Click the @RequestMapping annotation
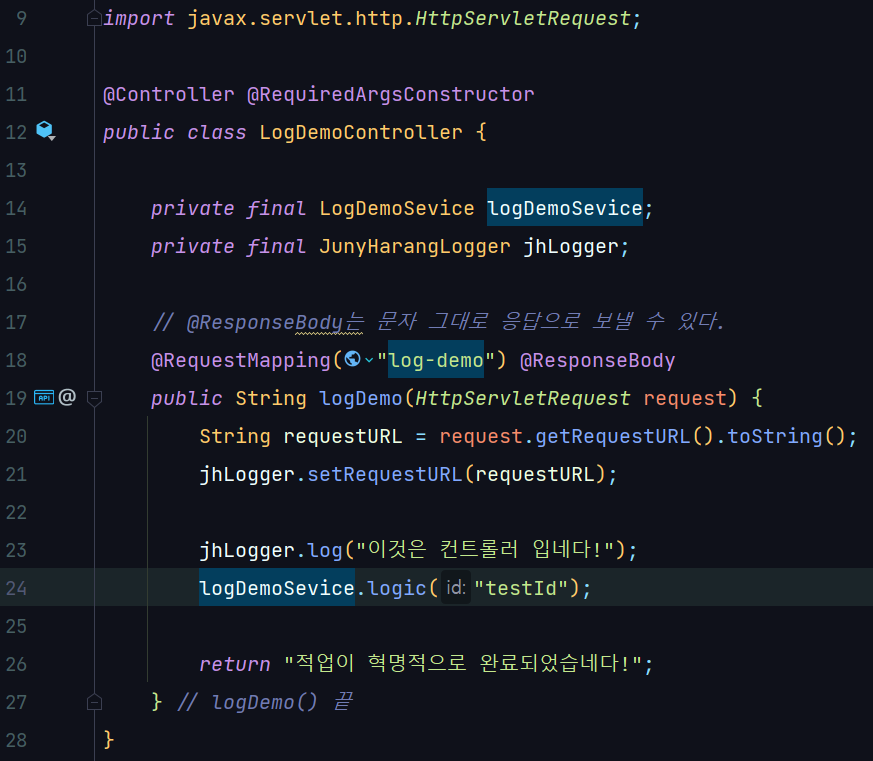Viewport: 873px width, 761px height. pyautogui.click(x=241, y=360)
